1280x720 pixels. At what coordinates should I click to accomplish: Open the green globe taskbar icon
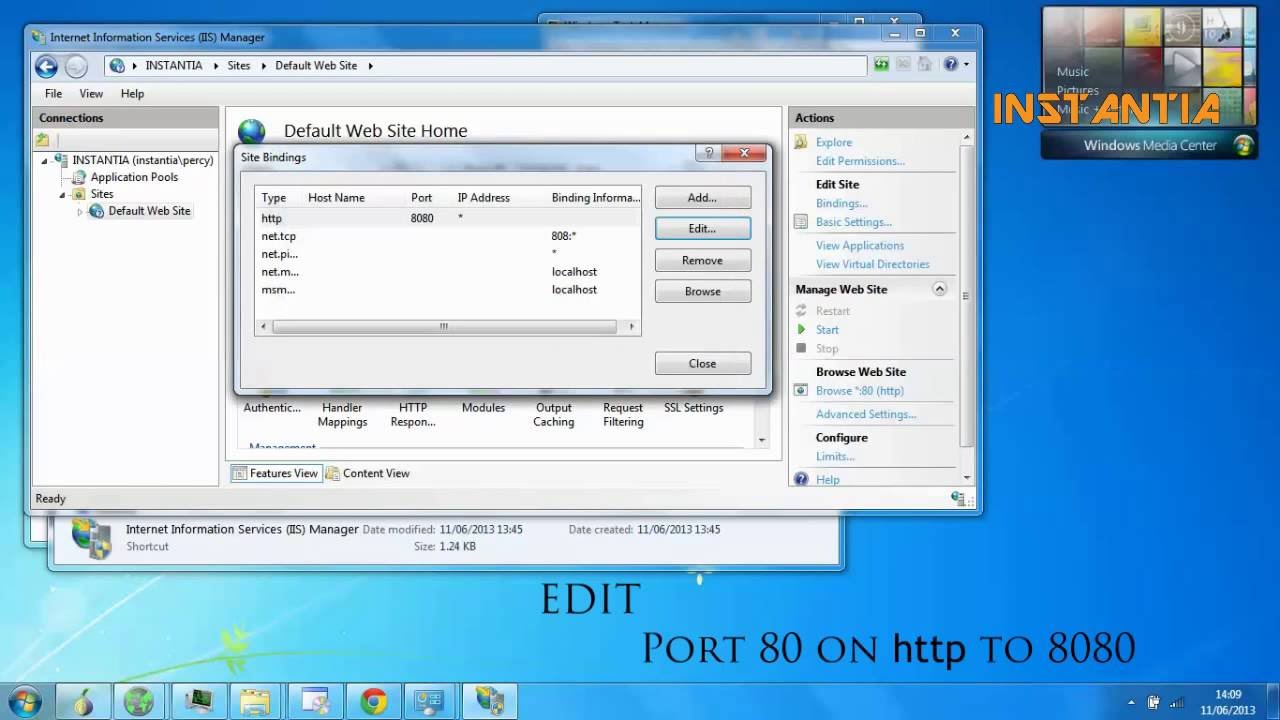[141, 702]
